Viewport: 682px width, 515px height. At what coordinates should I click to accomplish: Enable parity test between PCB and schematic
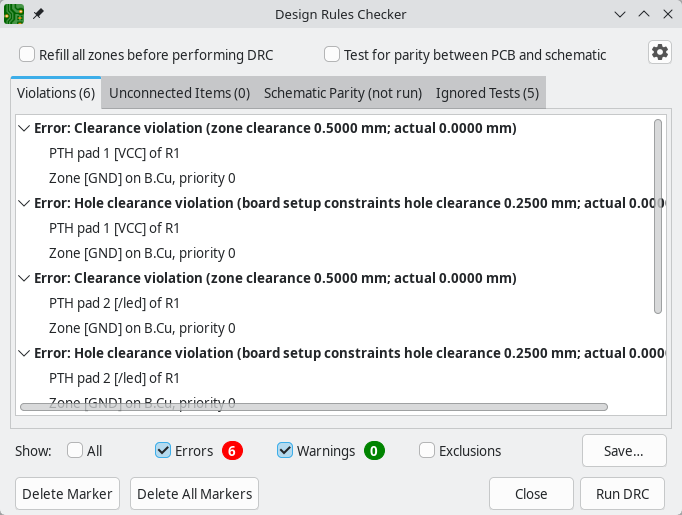click(x=332, y=55)
